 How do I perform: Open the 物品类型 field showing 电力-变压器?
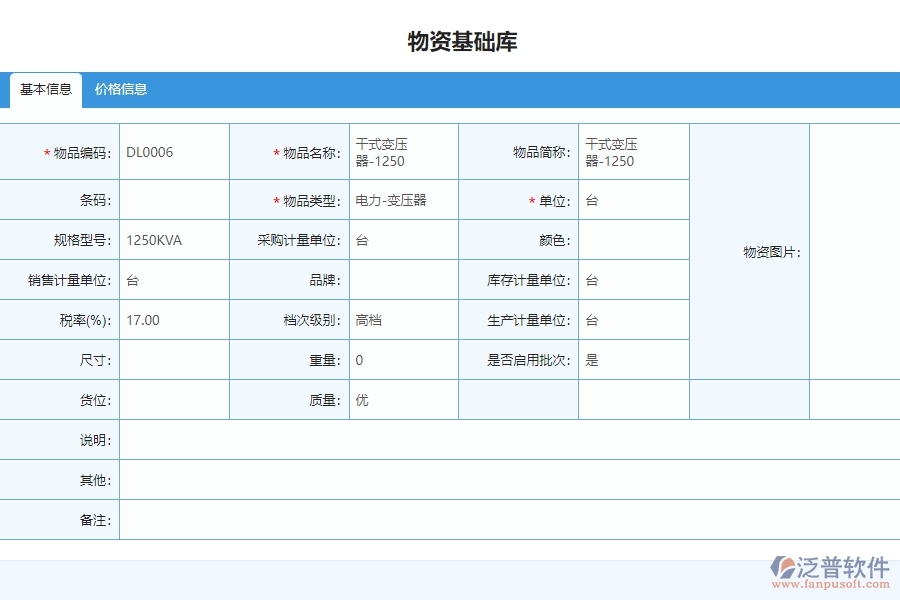pos(402,199)
